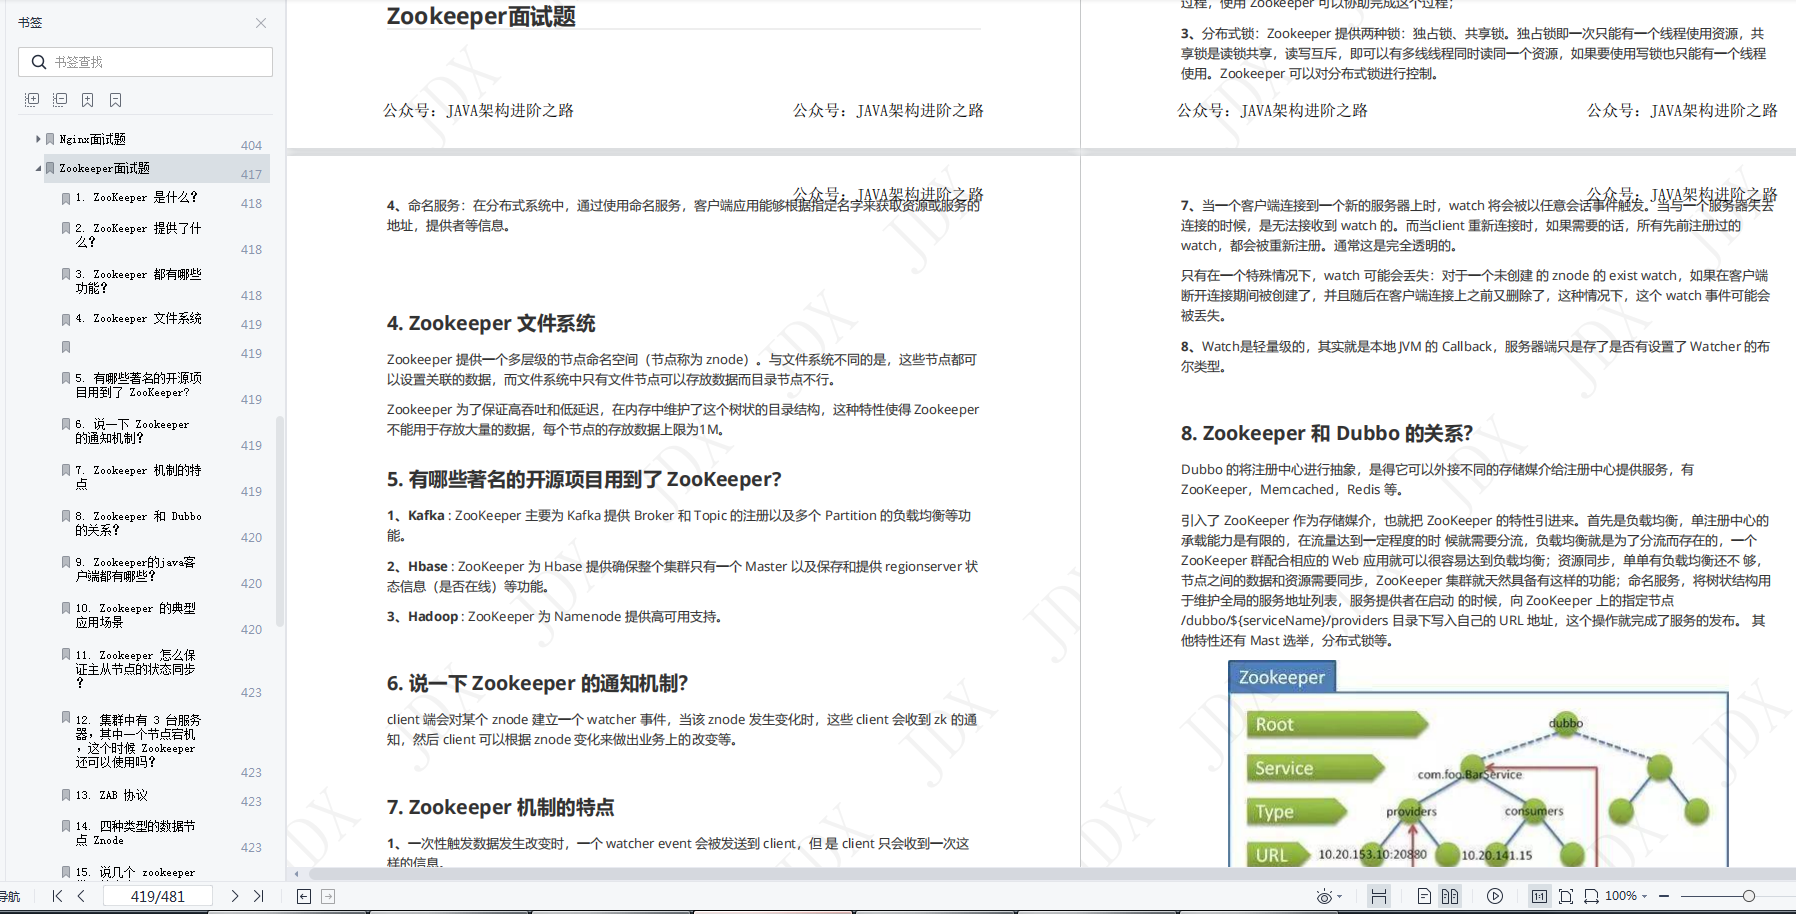This screenshot has width=1796, height=914.
Task: Open the Zookeeper面试题 bookmark entry
Action: coord(104,168)
